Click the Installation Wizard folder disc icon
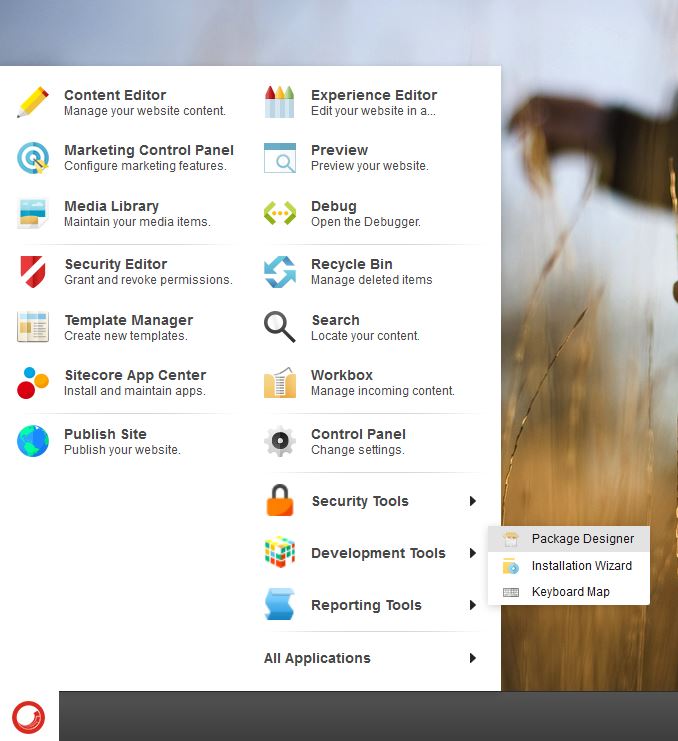This screenshot has width=678, height=741. pyautogui.click(x=511, y=566)
